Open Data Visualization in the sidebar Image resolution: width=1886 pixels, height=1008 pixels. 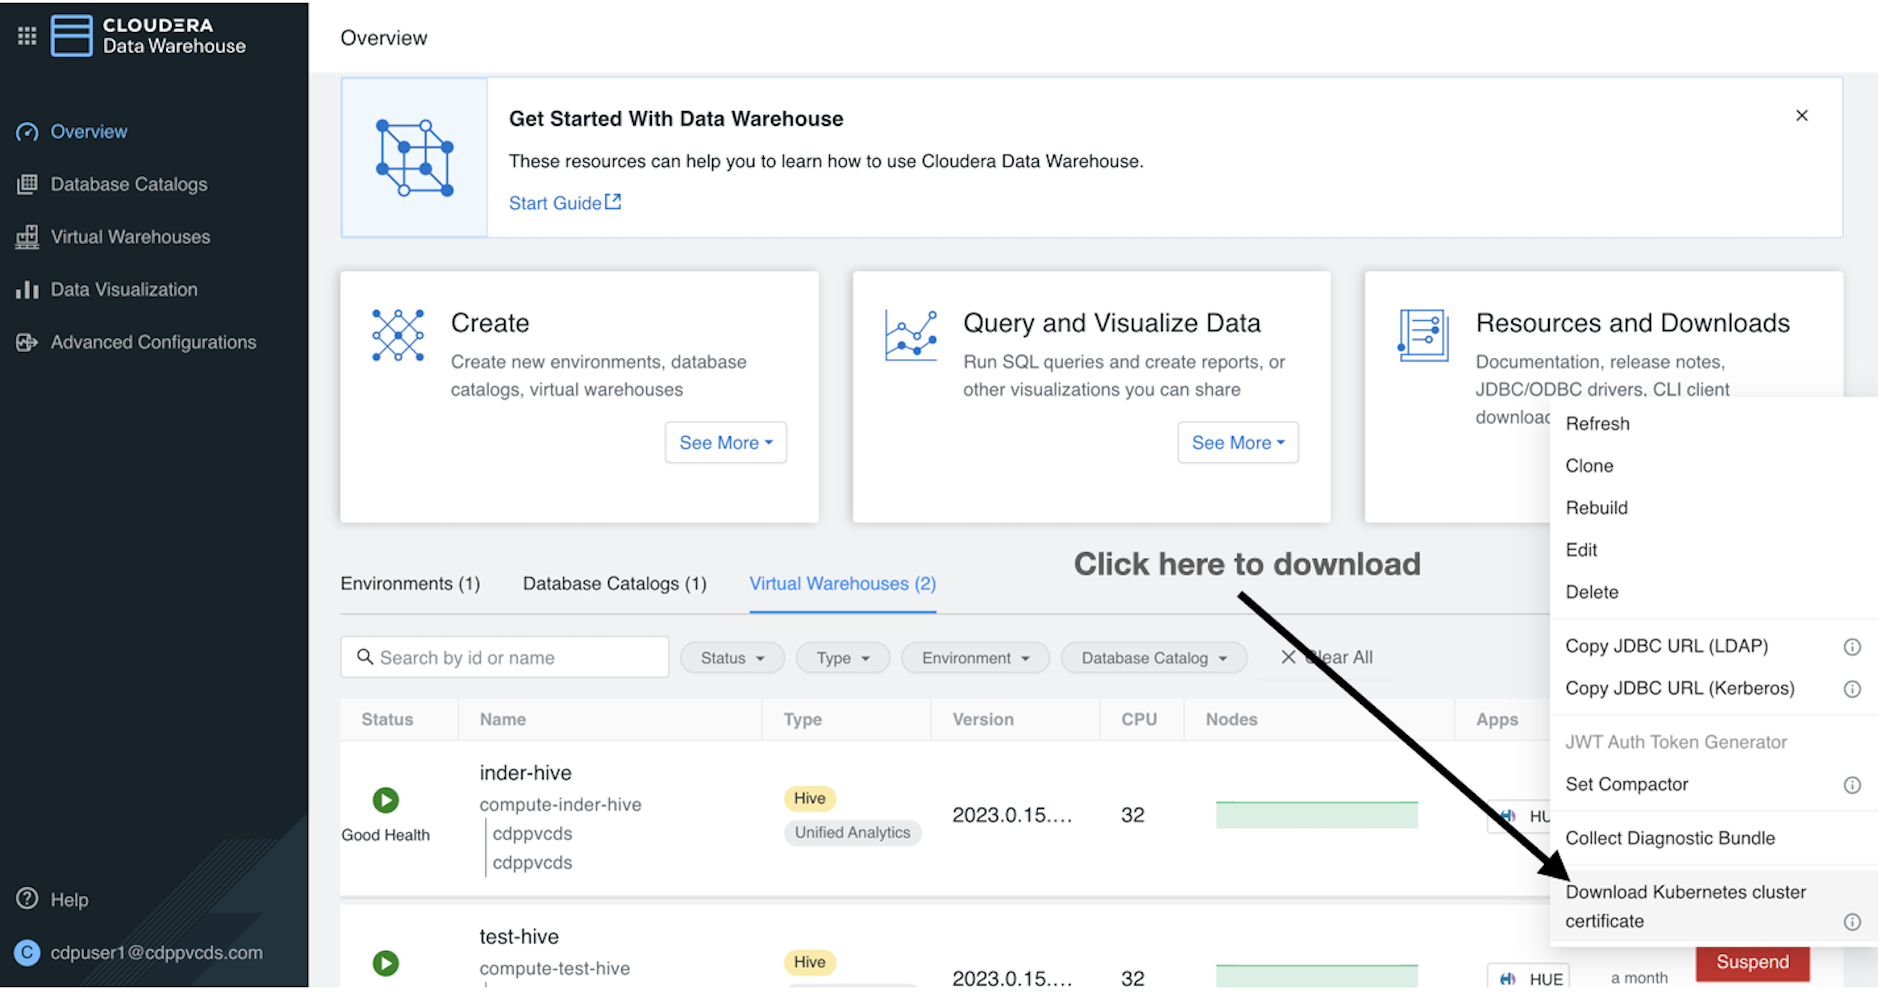tap(124, 290)
